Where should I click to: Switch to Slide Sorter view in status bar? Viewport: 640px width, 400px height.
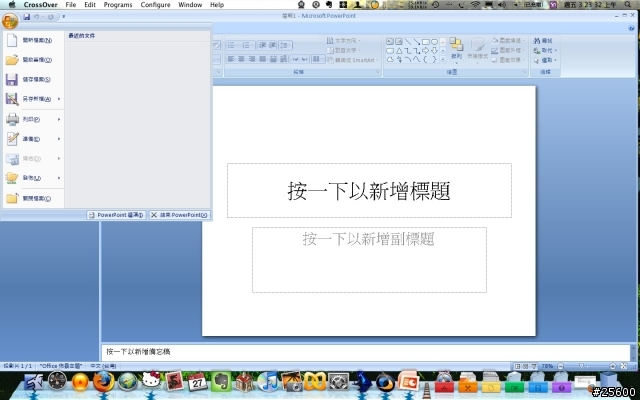(526, 366)
